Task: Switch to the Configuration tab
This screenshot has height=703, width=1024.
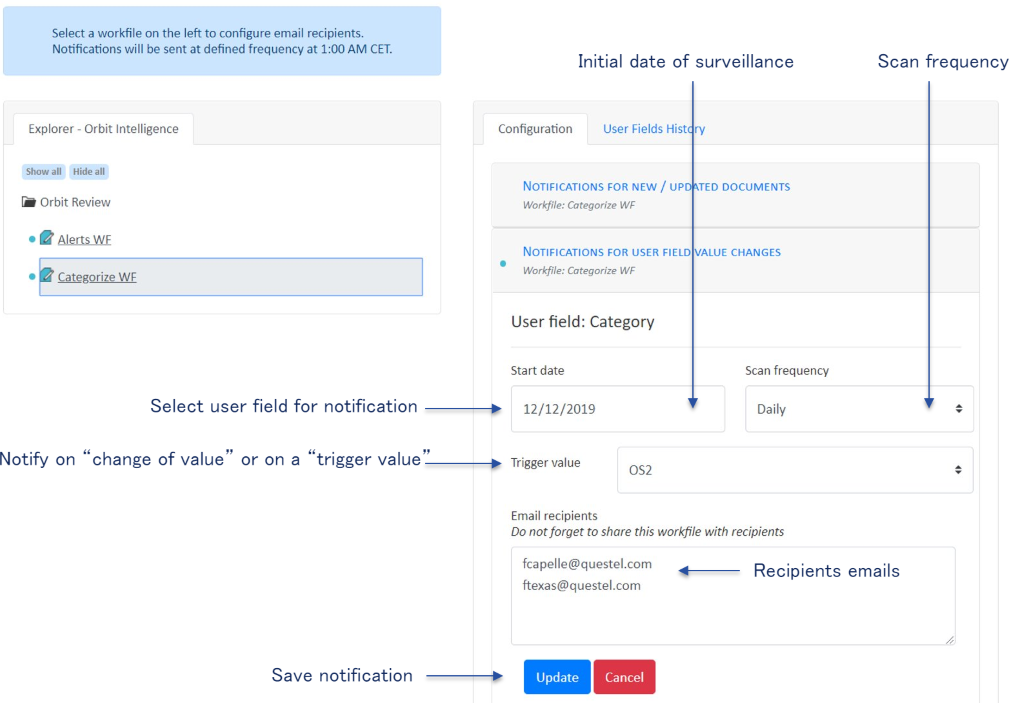Action: click(x=535, y=129)
